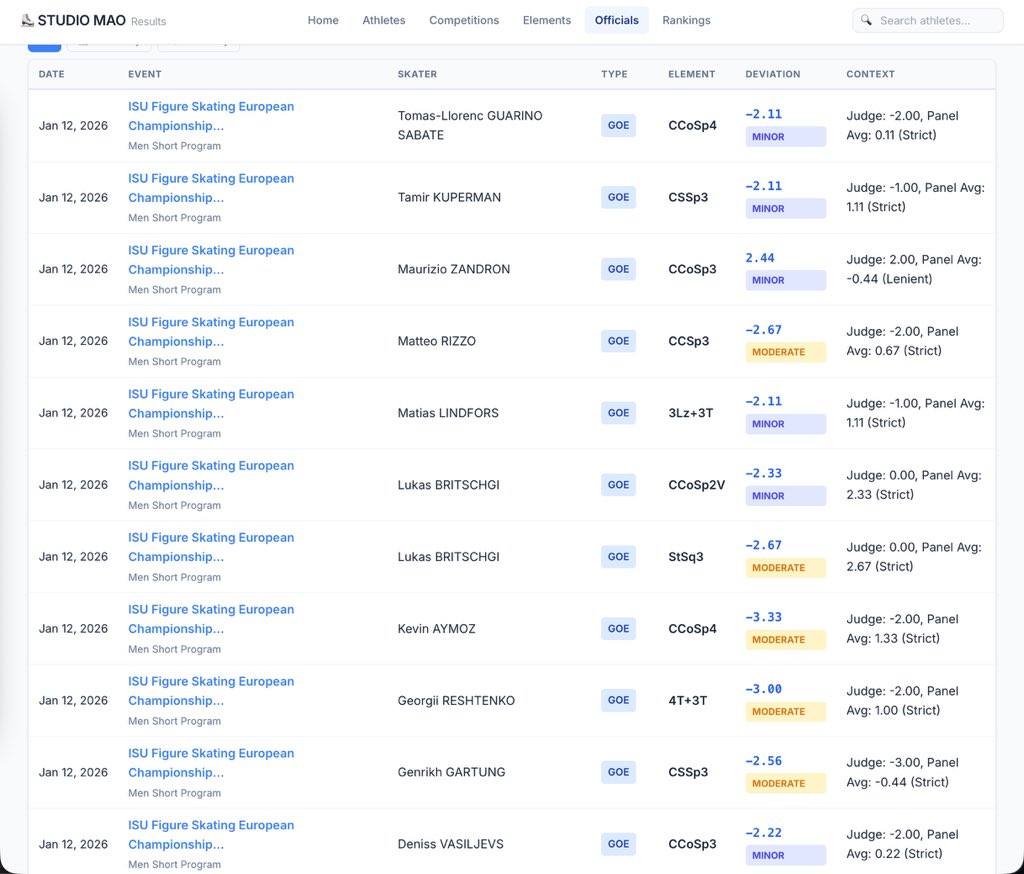Select skater Genrikh GARTUNG
Viewport: 1024px width, 874px height.
point(451,772)
